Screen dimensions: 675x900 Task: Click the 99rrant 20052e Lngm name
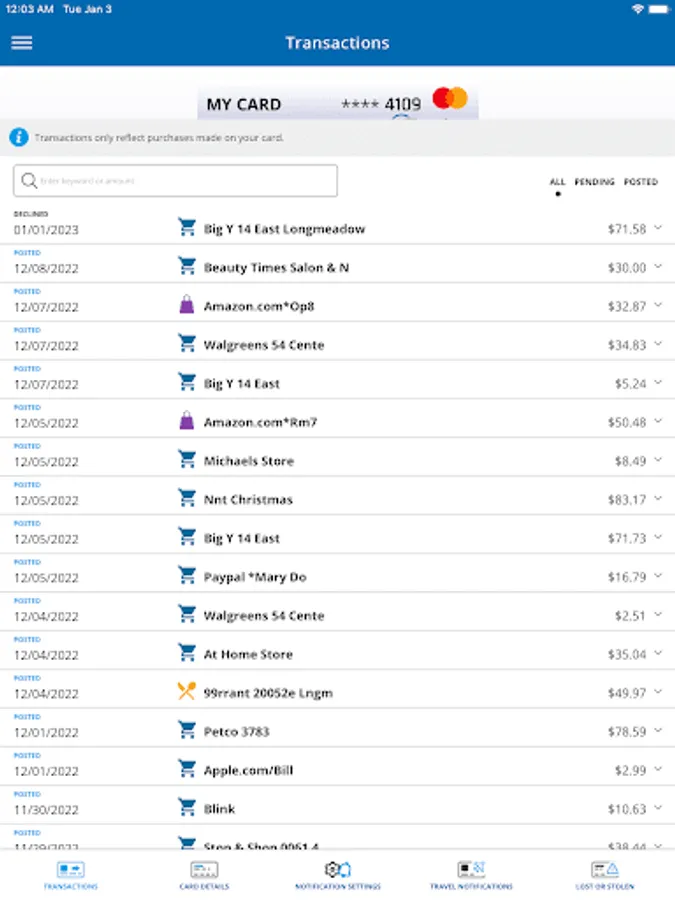268,693
